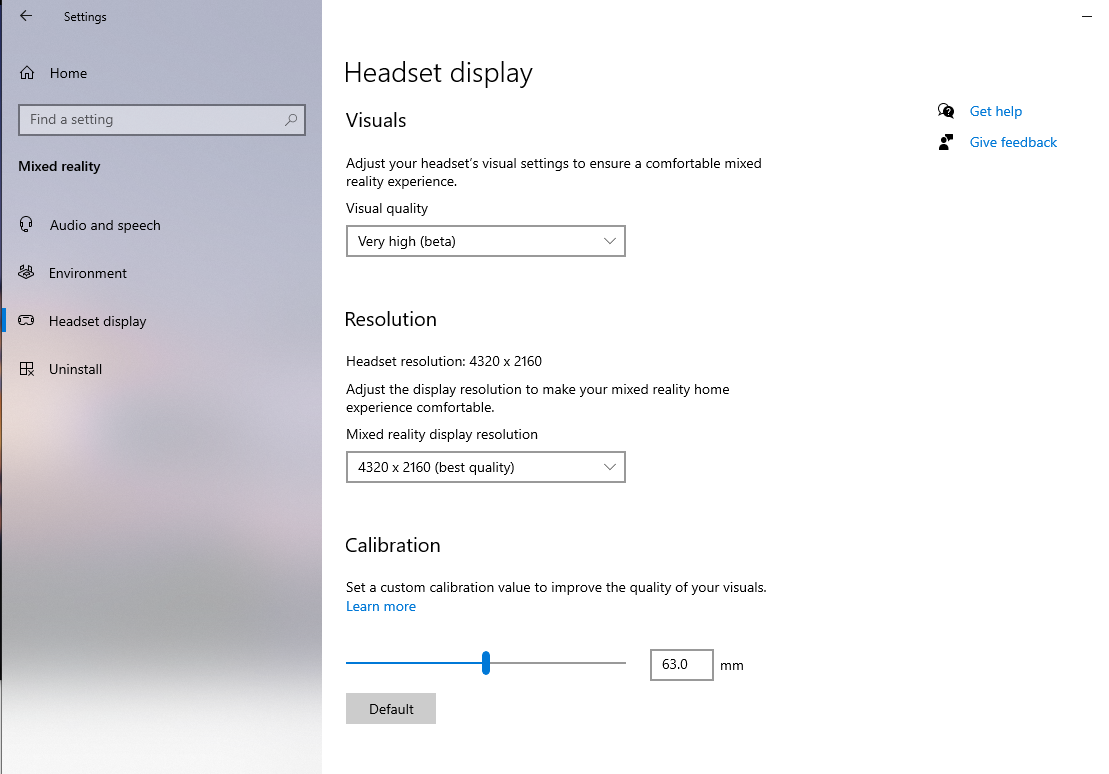Image resolution: width=1109 pixels, height=774 pixels.
Task: Click the Calibration section heading
Action: coord(393,545)
